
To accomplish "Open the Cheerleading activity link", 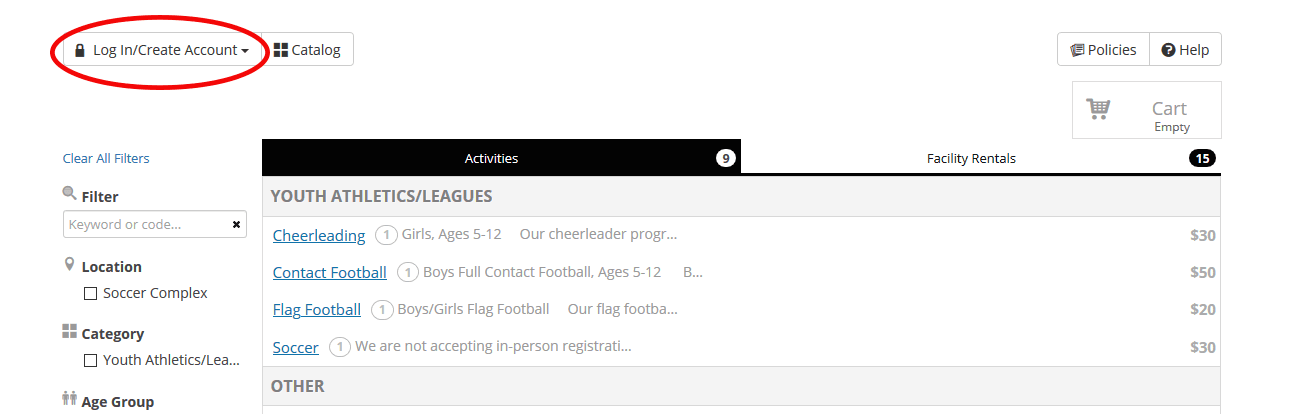I will (x=319, y=236).
